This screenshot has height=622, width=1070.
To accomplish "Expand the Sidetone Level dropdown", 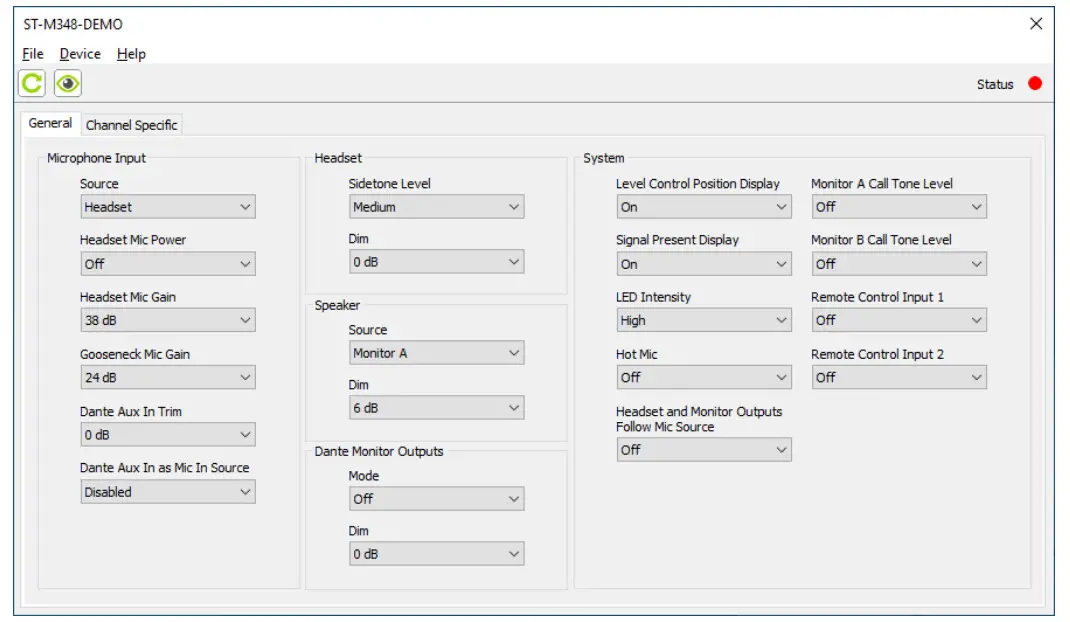I will pyautogui.click(x=436, y=207).
